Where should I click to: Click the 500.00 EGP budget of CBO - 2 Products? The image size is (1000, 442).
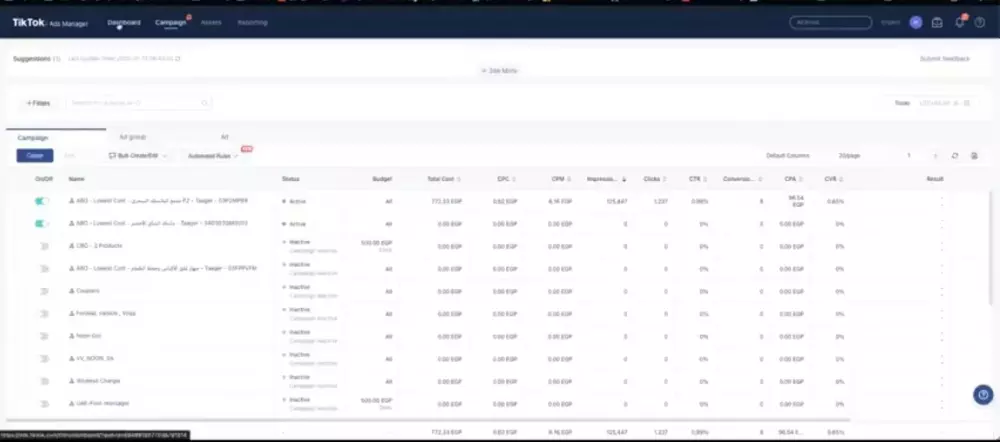pyautogui.click(x=377, y=242)
